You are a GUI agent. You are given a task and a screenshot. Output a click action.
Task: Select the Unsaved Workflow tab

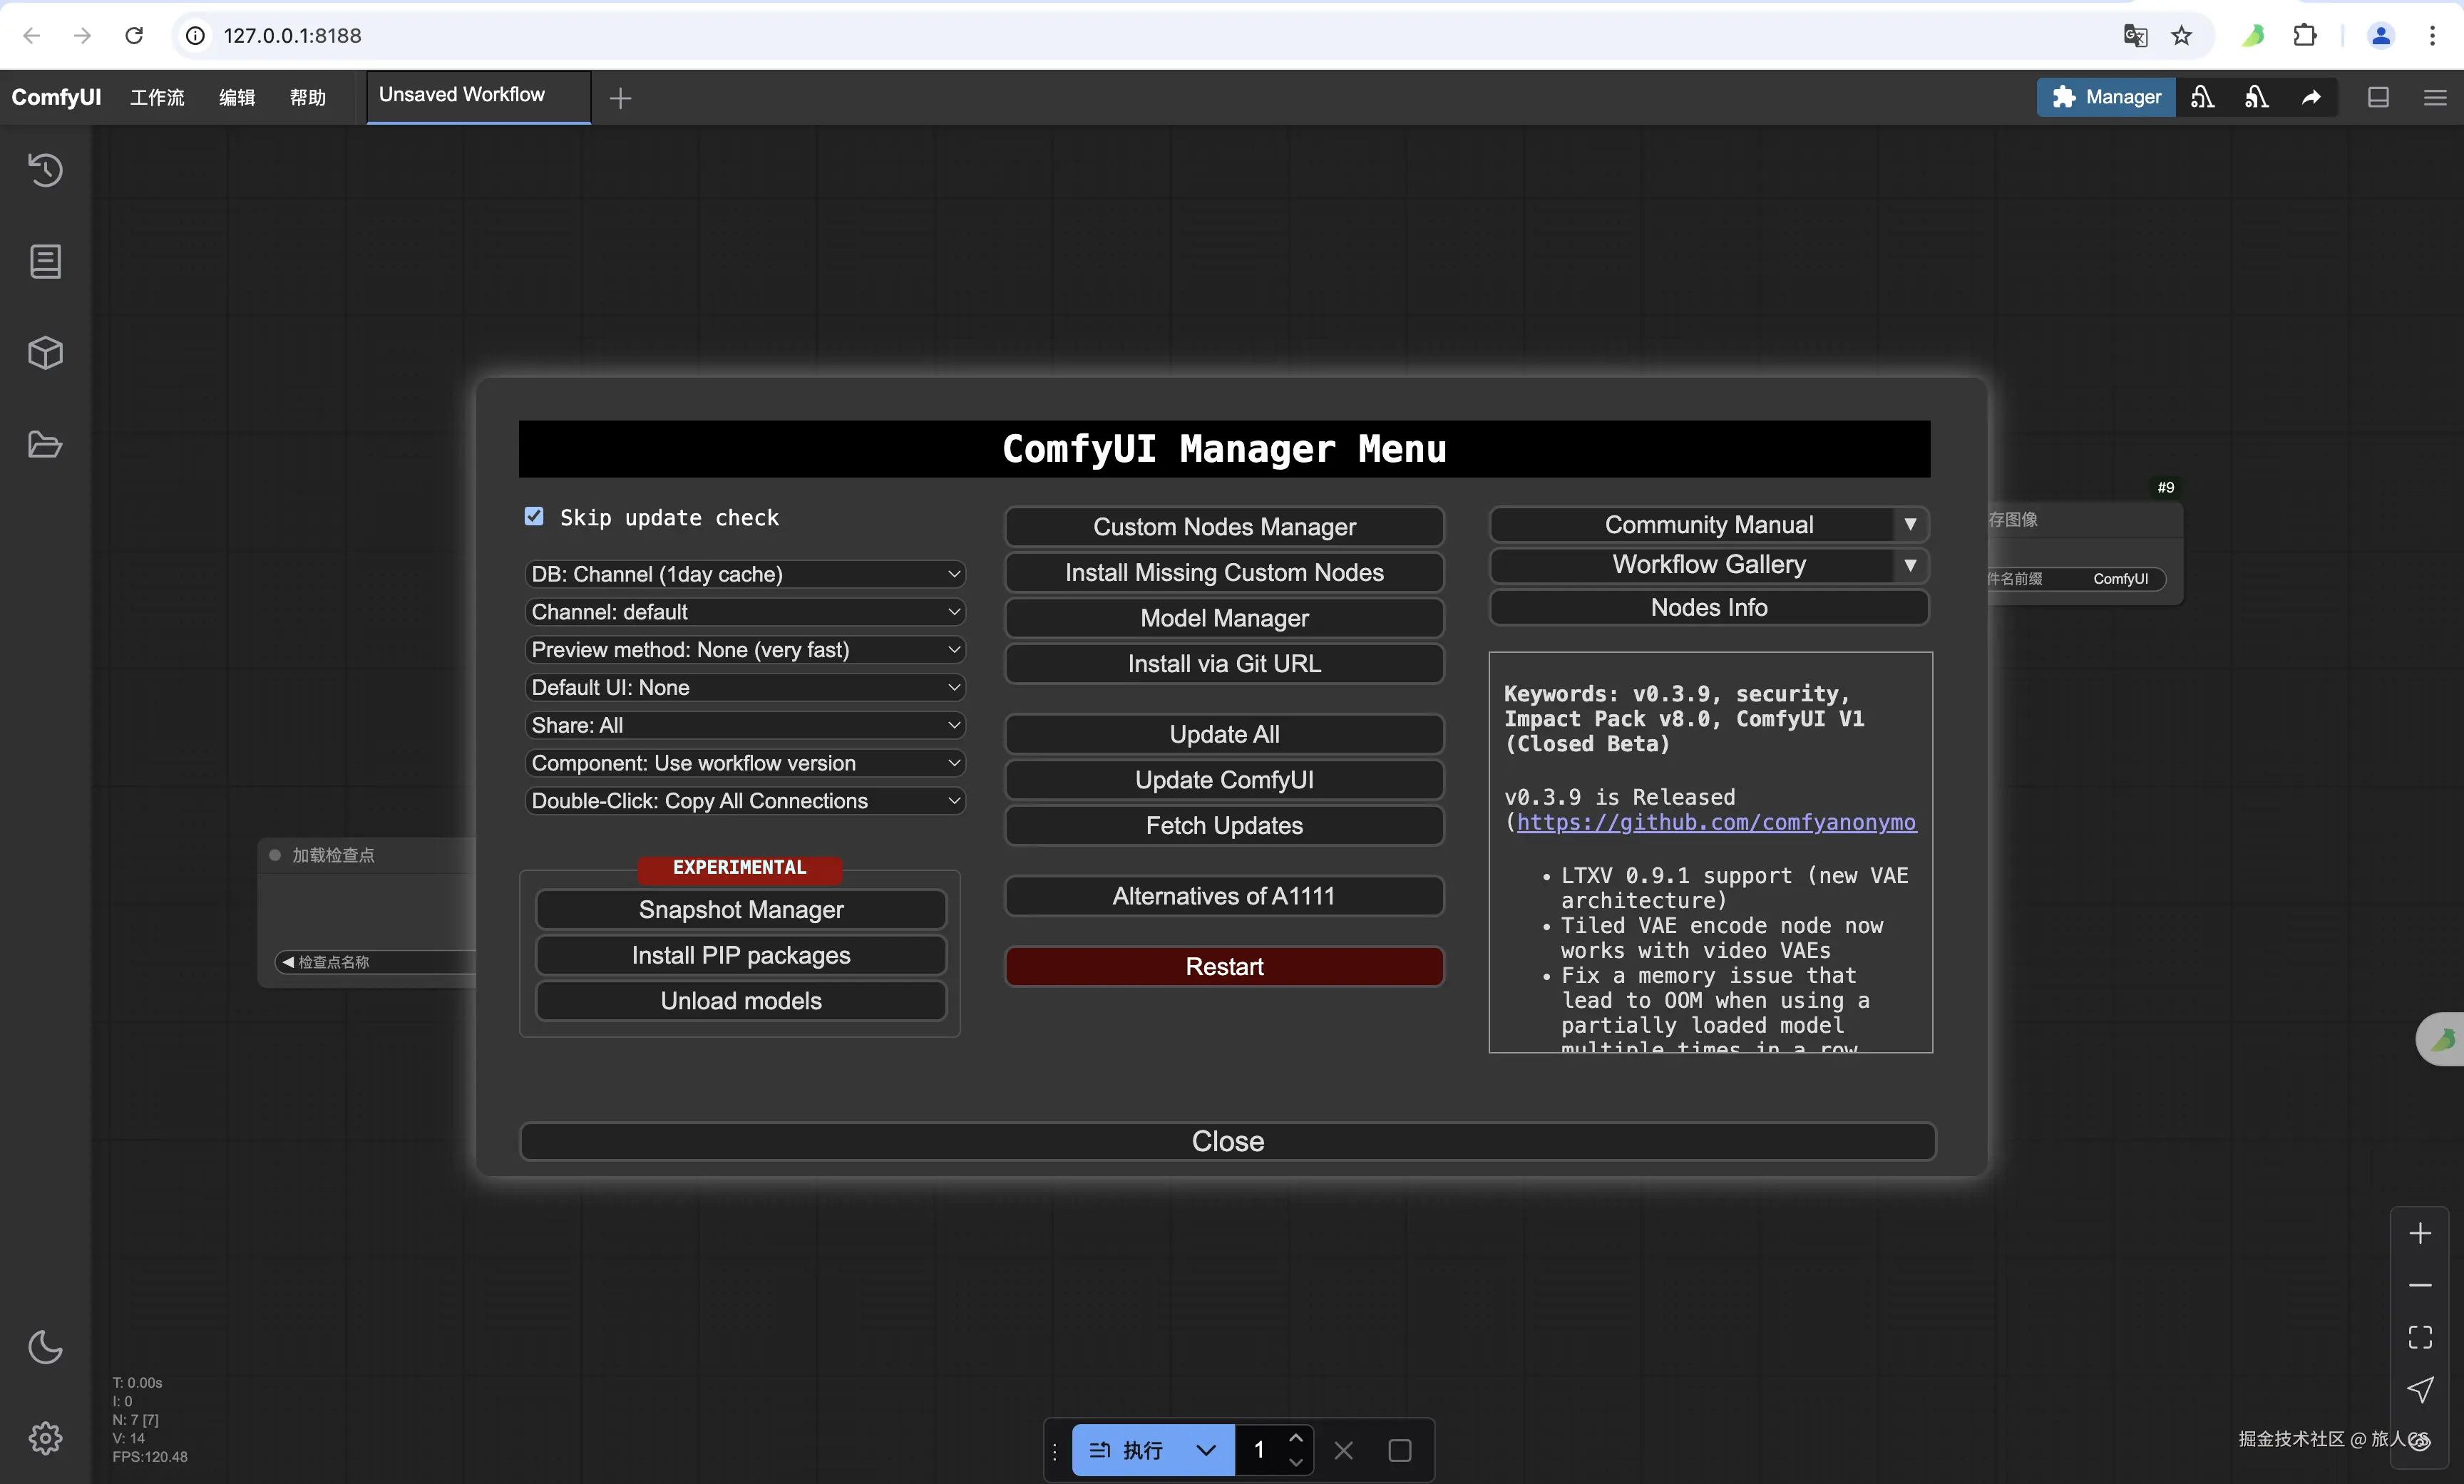click(462, 95)
